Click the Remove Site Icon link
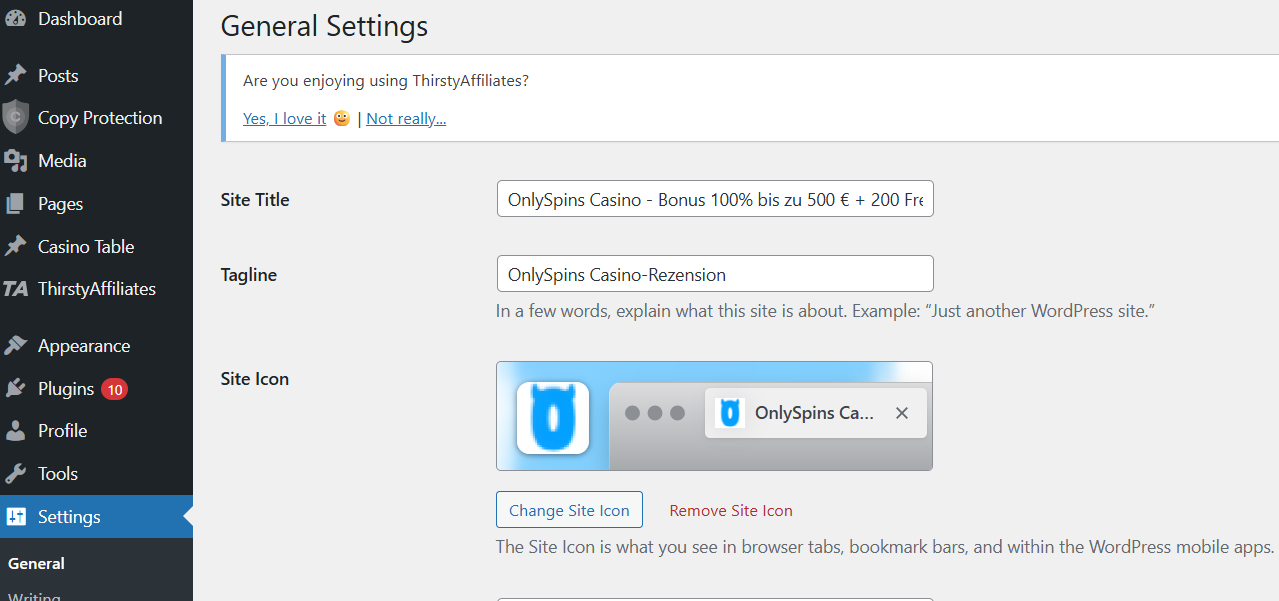This screenshot has width=1279, height=601. [731, 510]
